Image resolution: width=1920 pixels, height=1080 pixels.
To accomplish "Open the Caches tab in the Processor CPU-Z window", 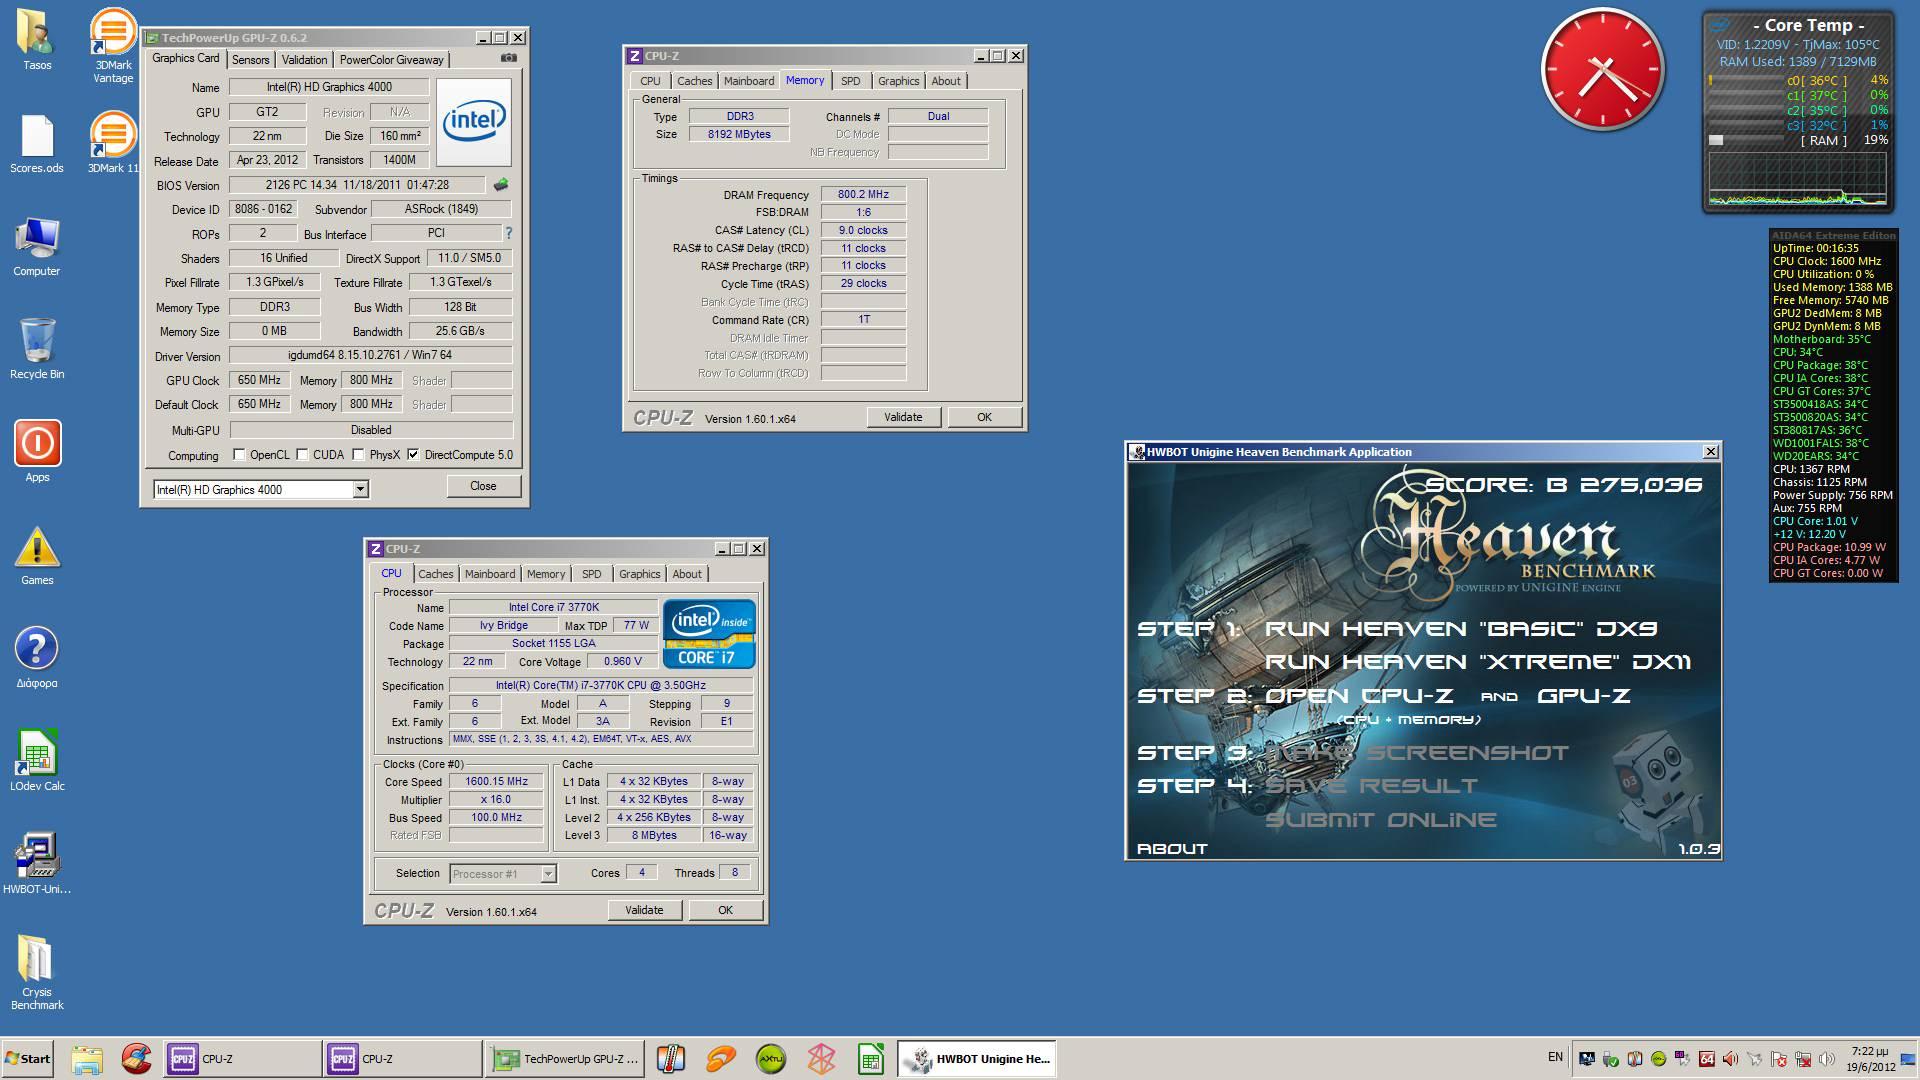I will click(x=435, y=574).
